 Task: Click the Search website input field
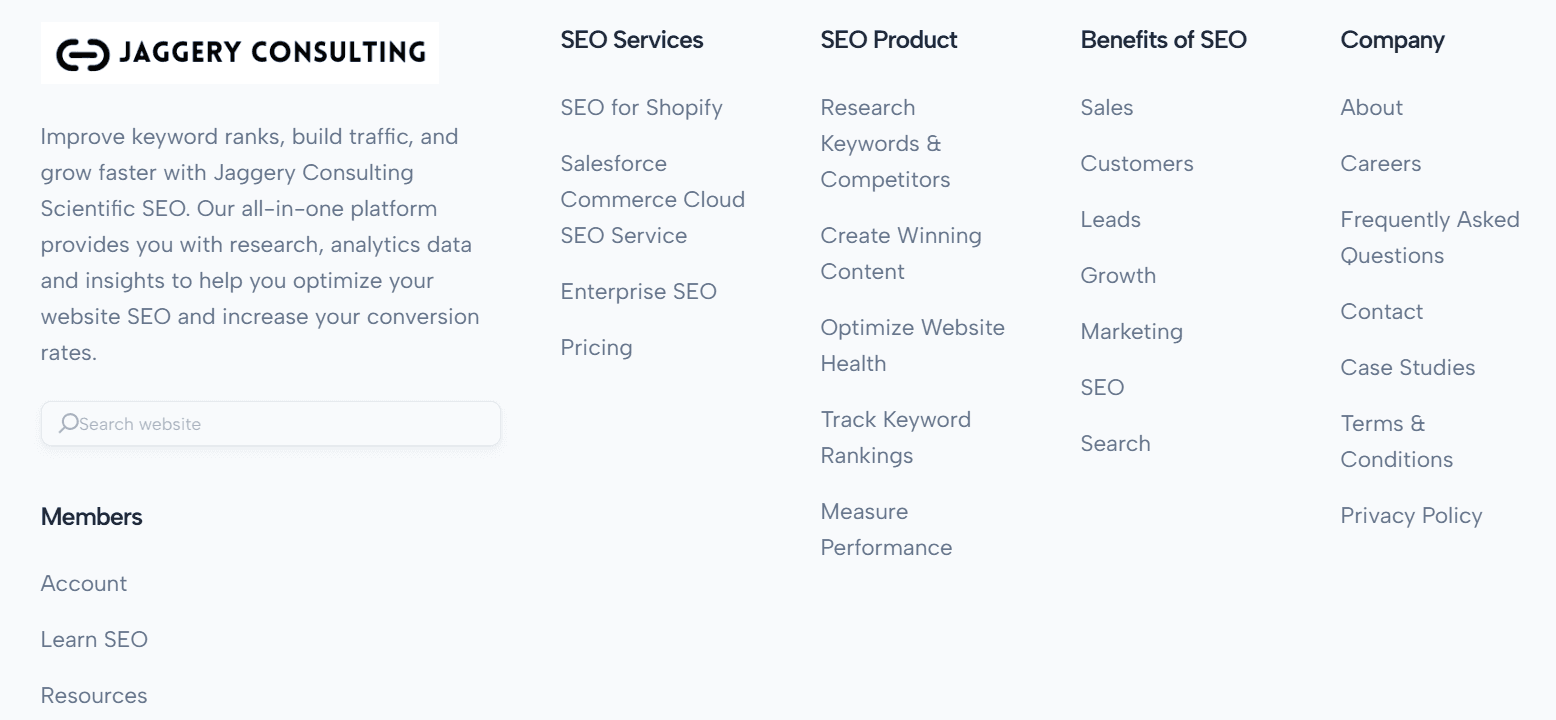pyautogui.click(x=270, y=423)
